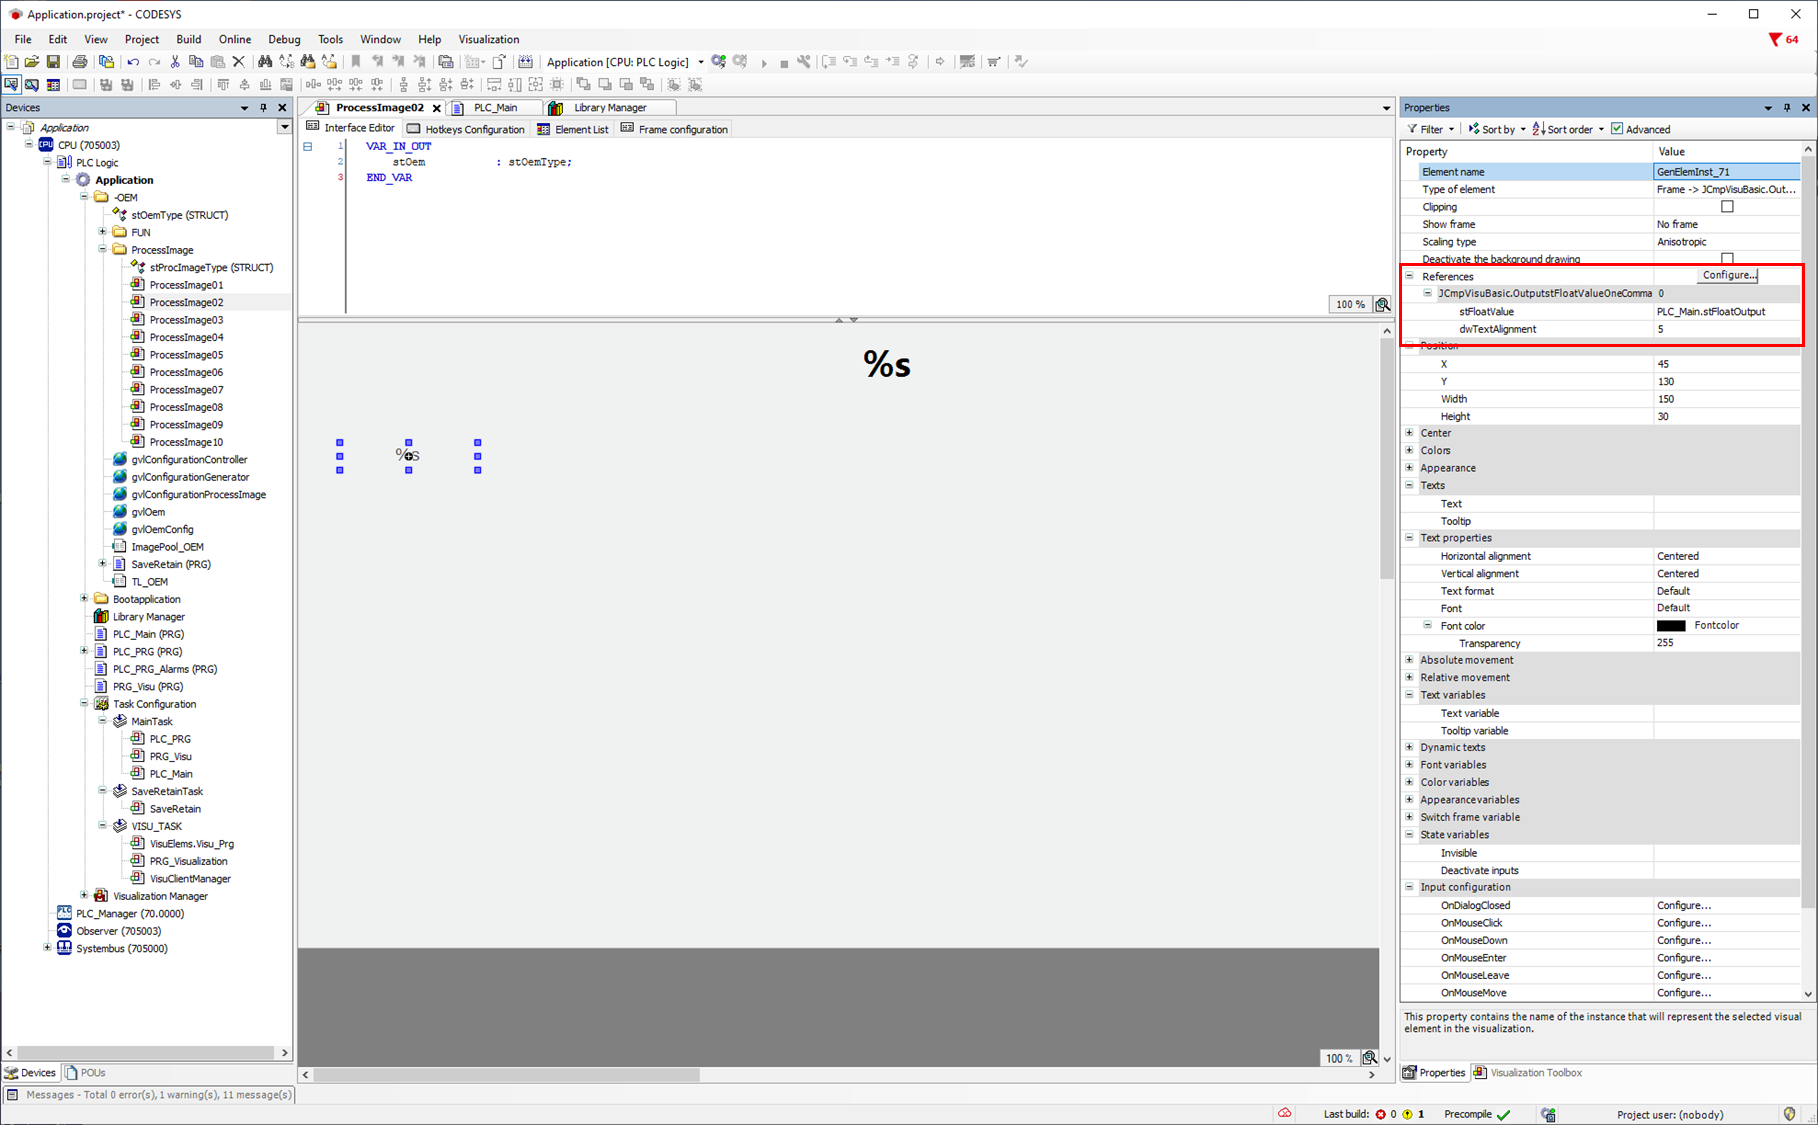Viewport: 1818px width, 1125px height.
Task: Click the Login gear icon beside application selector
Action: (718, 62)
